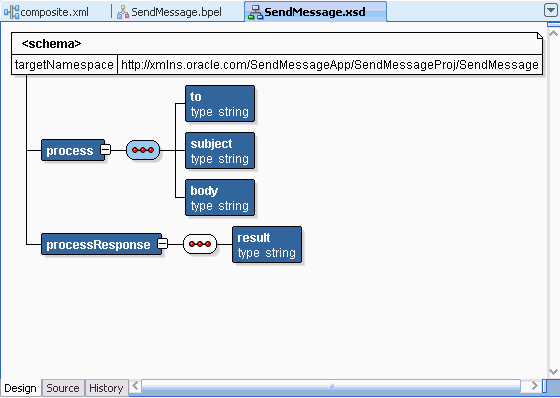The image size is (560, 398).
Task: Switch to the Design view tab
Action: tap(20, 388)
